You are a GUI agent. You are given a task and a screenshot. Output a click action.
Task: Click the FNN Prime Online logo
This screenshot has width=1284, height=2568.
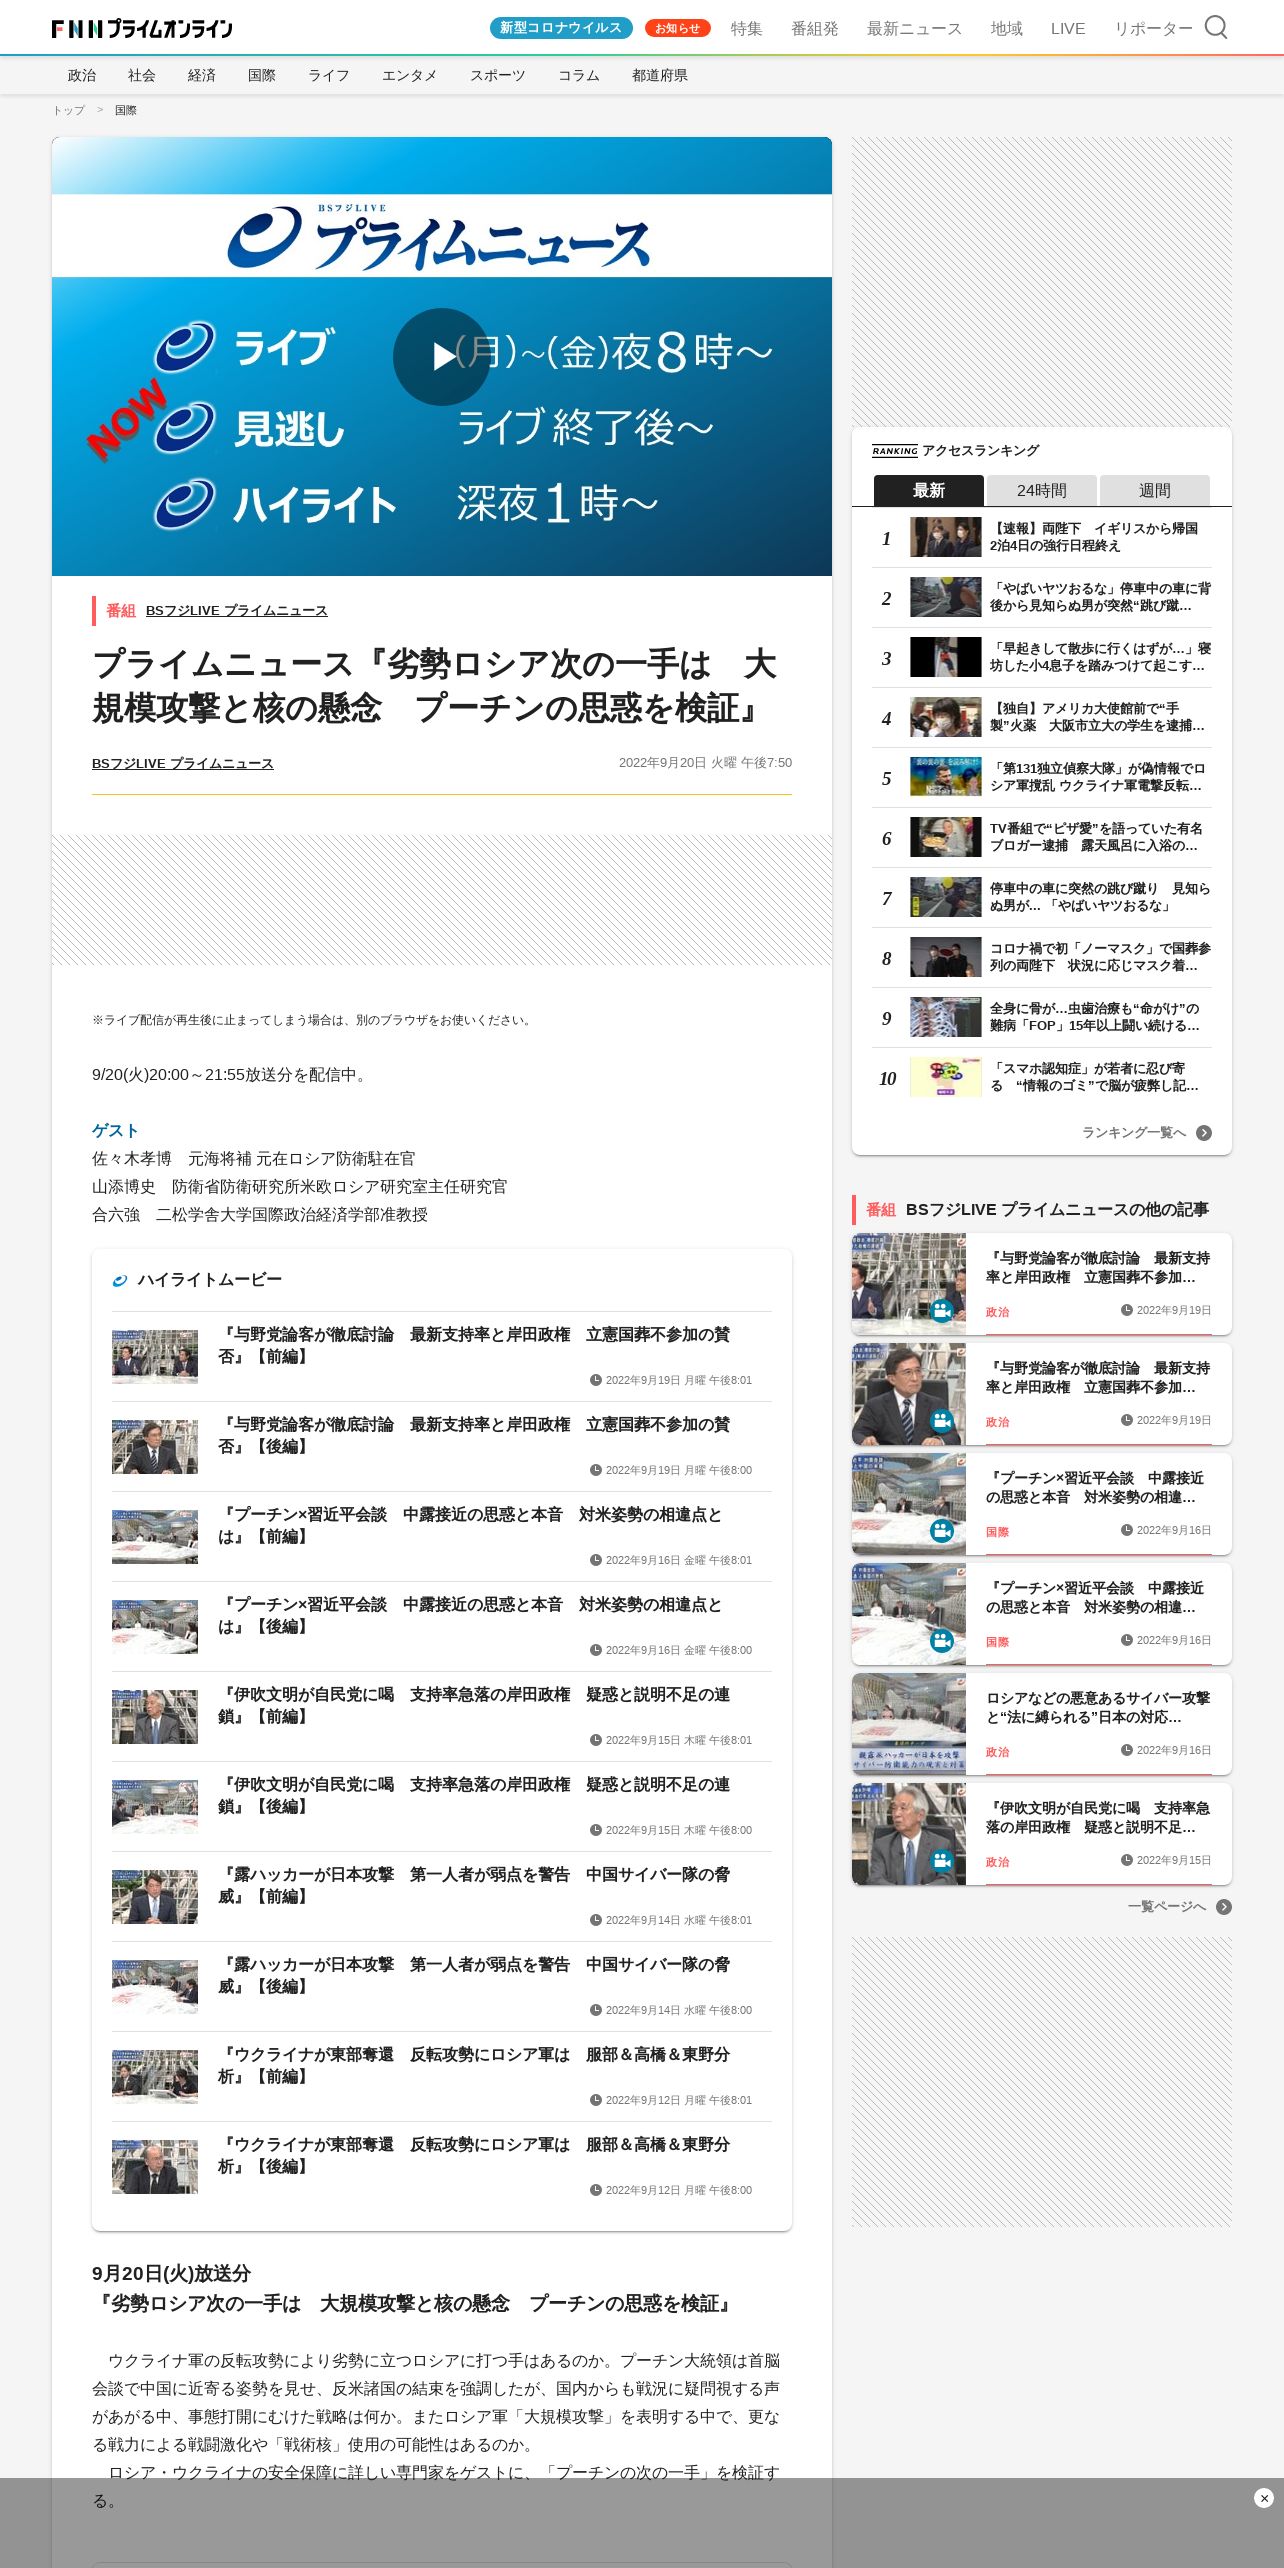coord(142,29)
